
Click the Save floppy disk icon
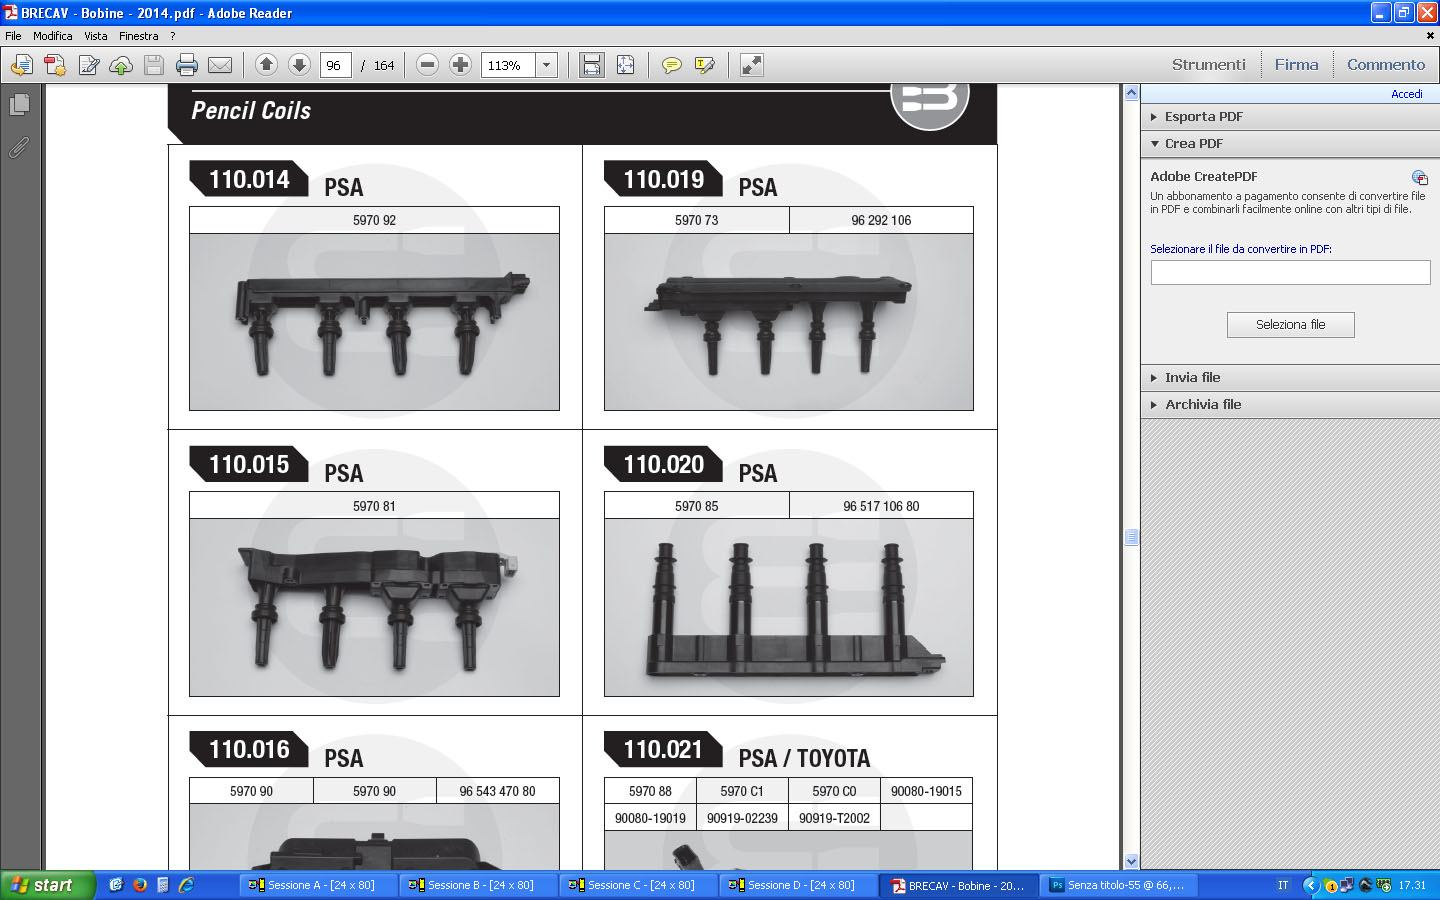pyautogui.click(x=154, y=65)
